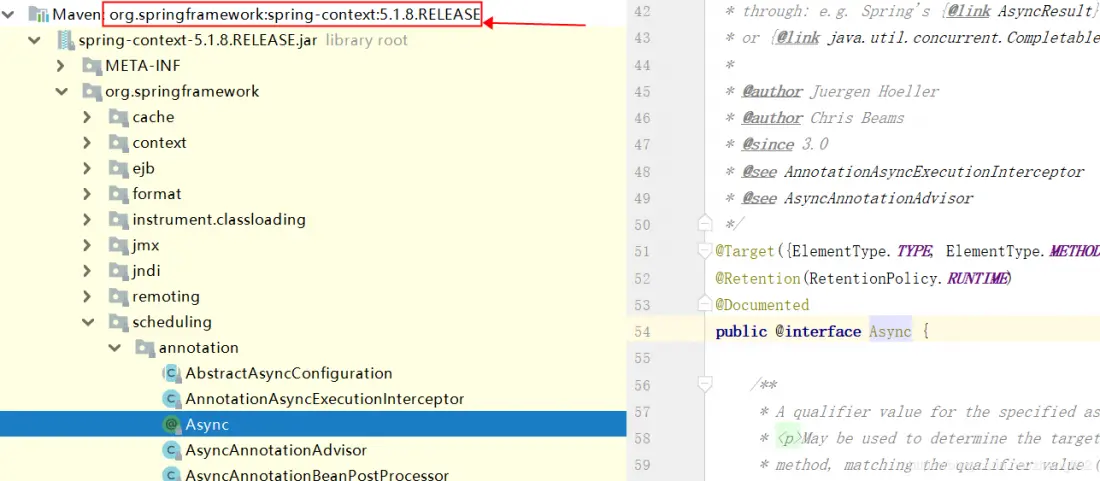
Task: Select the org.springframework package
Action: click(182, 92)
